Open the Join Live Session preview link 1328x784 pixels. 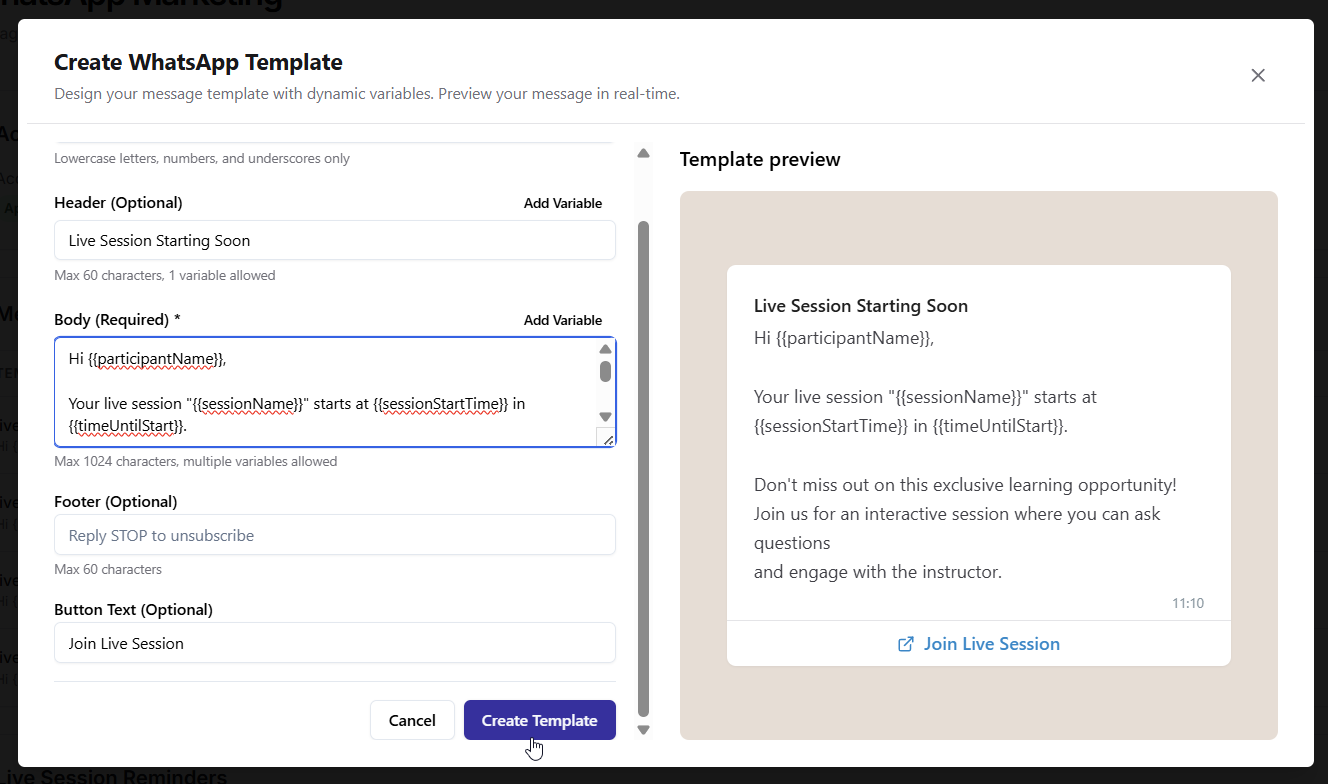991,644
